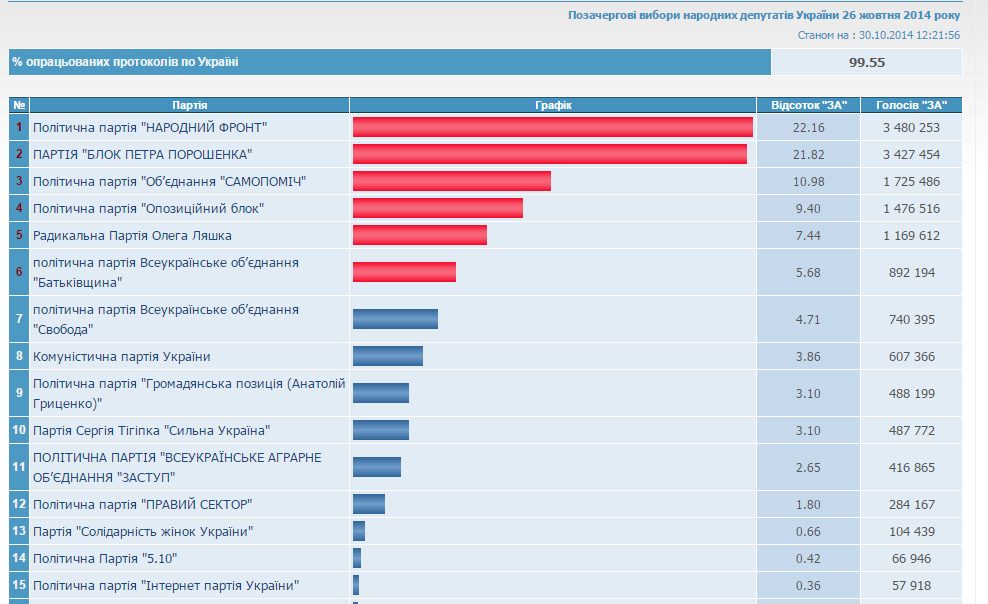Viewport: 988px width, 604px height.
Task: Click row number 15 cell
Action: [19, 585]
